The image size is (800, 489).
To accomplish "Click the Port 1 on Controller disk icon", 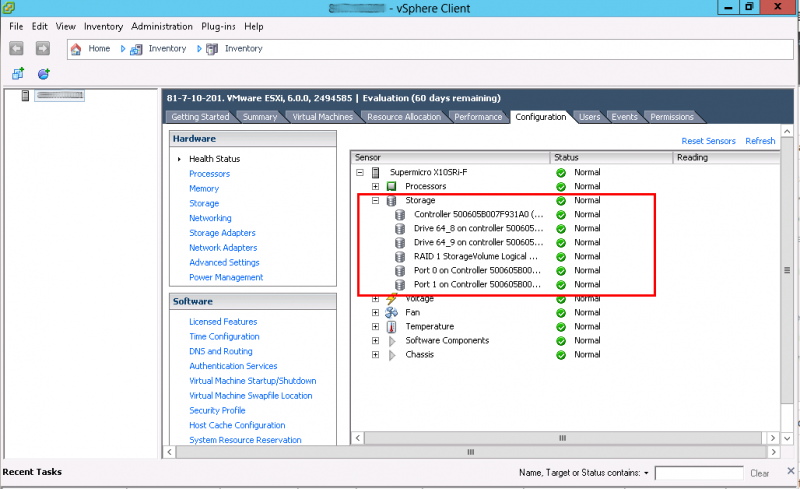I will (400, 285).
